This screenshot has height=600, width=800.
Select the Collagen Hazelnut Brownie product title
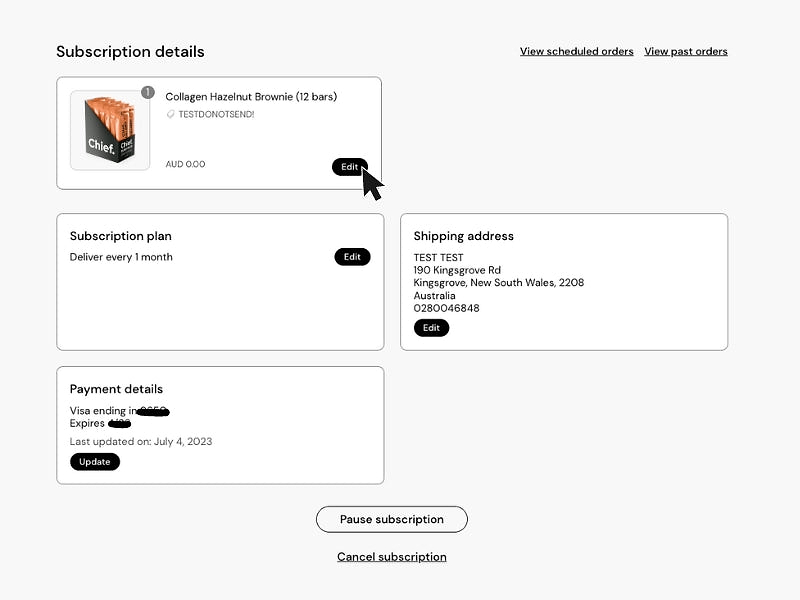(251, 97)
